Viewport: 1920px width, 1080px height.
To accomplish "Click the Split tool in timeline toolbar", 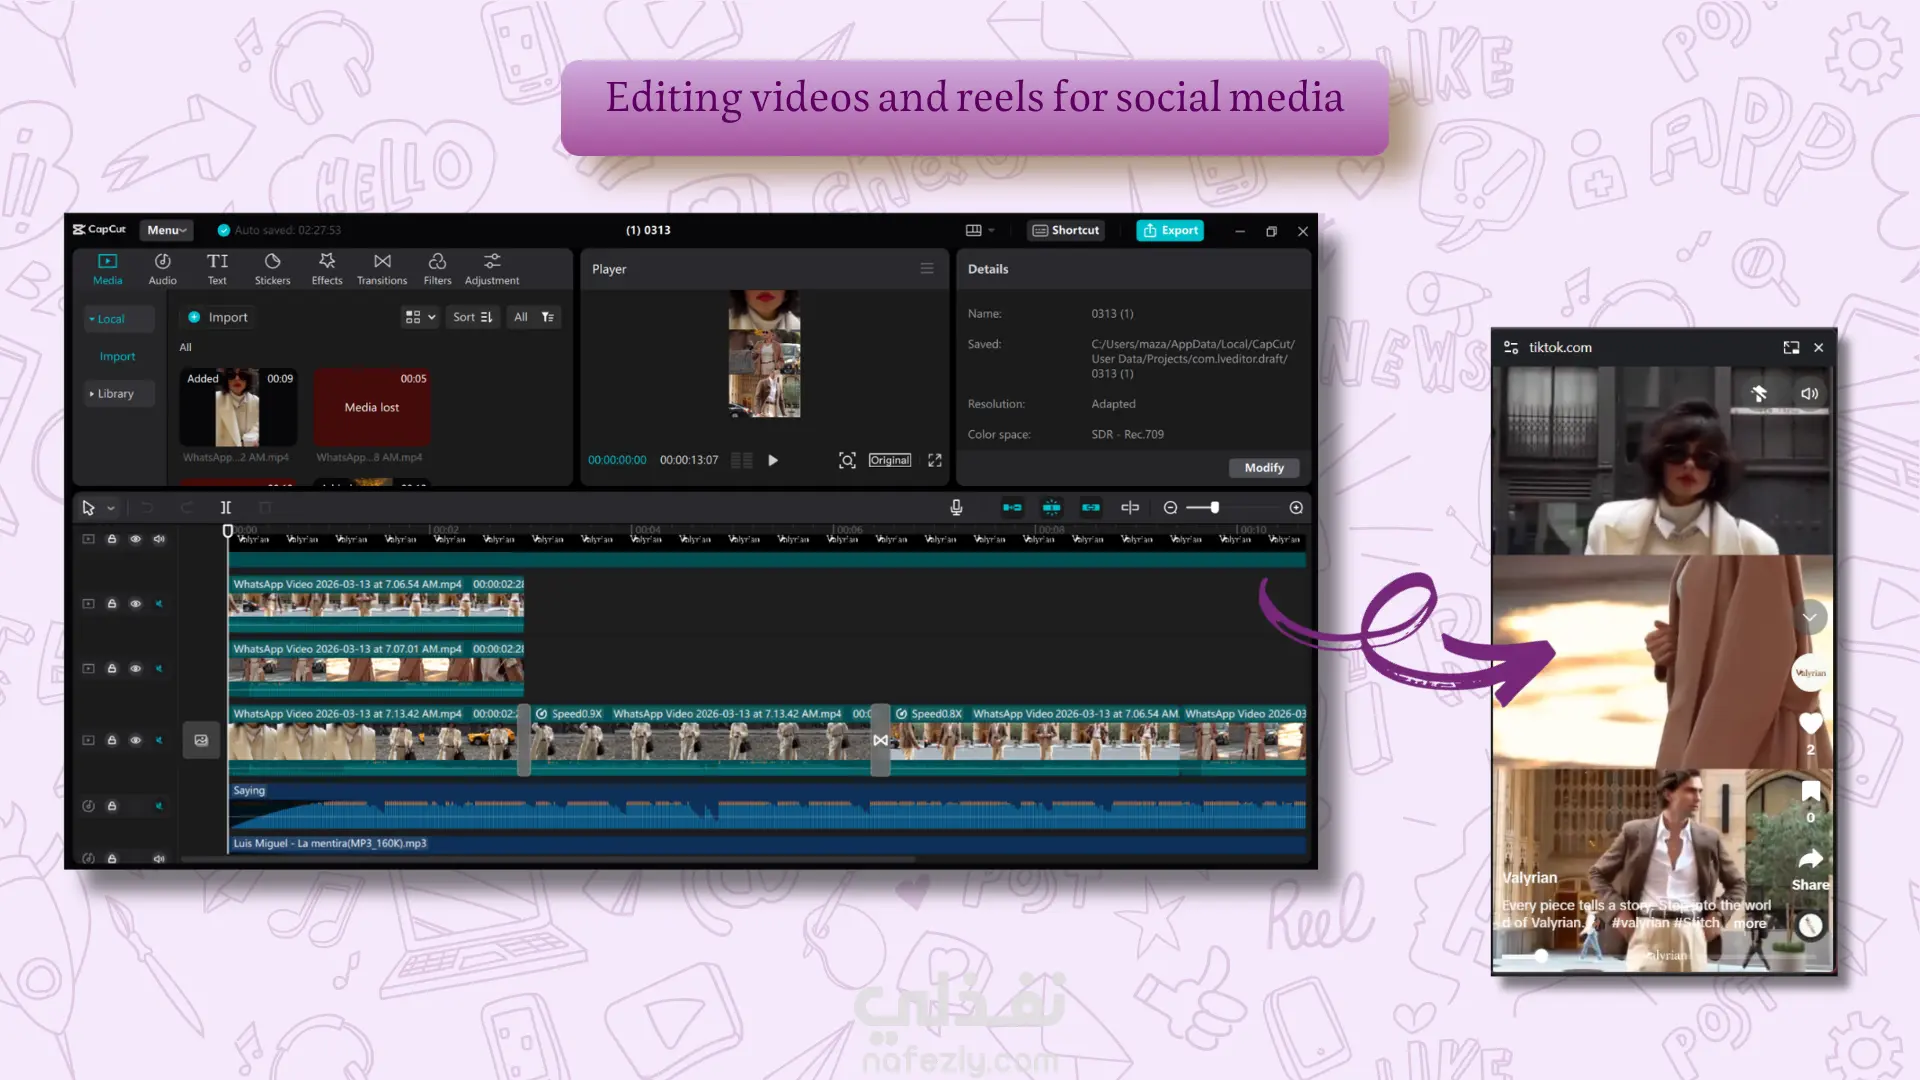I will (226, 508).
